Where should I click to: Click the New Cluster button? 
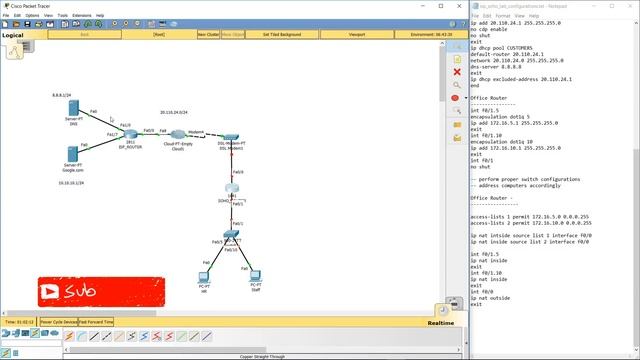click(209, 35)
